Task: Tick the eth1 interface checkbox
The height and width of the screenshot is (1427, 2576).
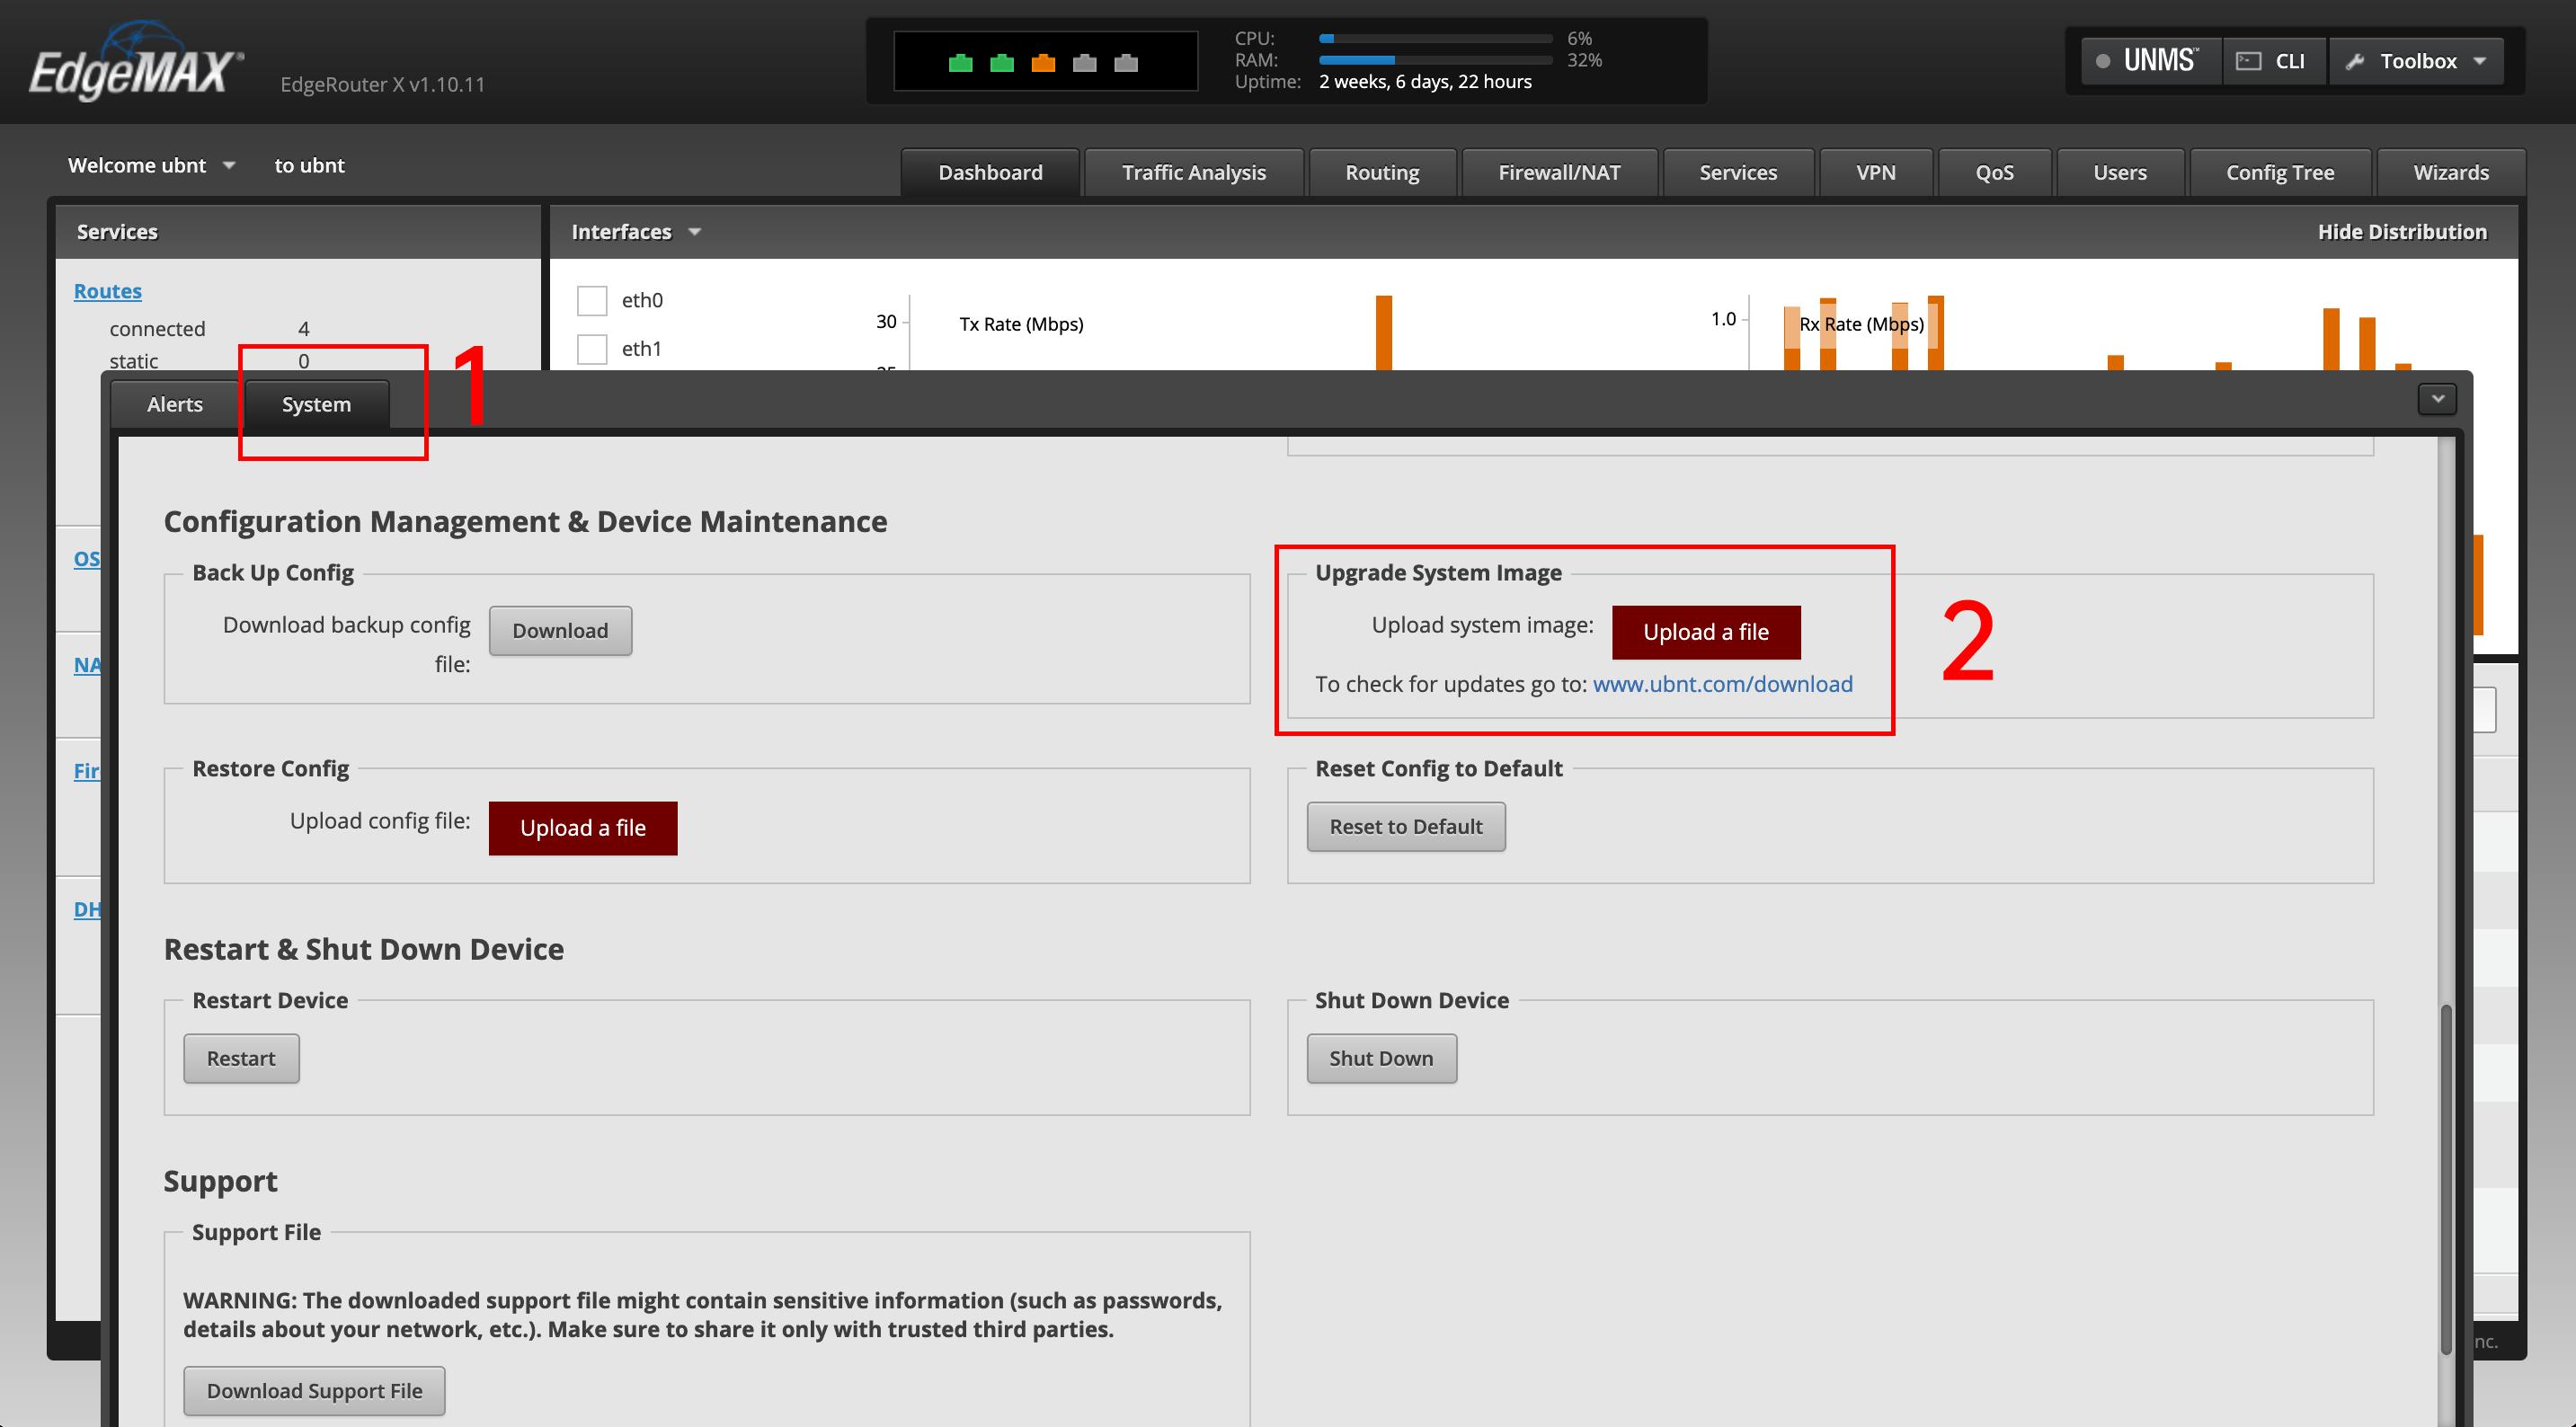Action: tap(592, 349)
